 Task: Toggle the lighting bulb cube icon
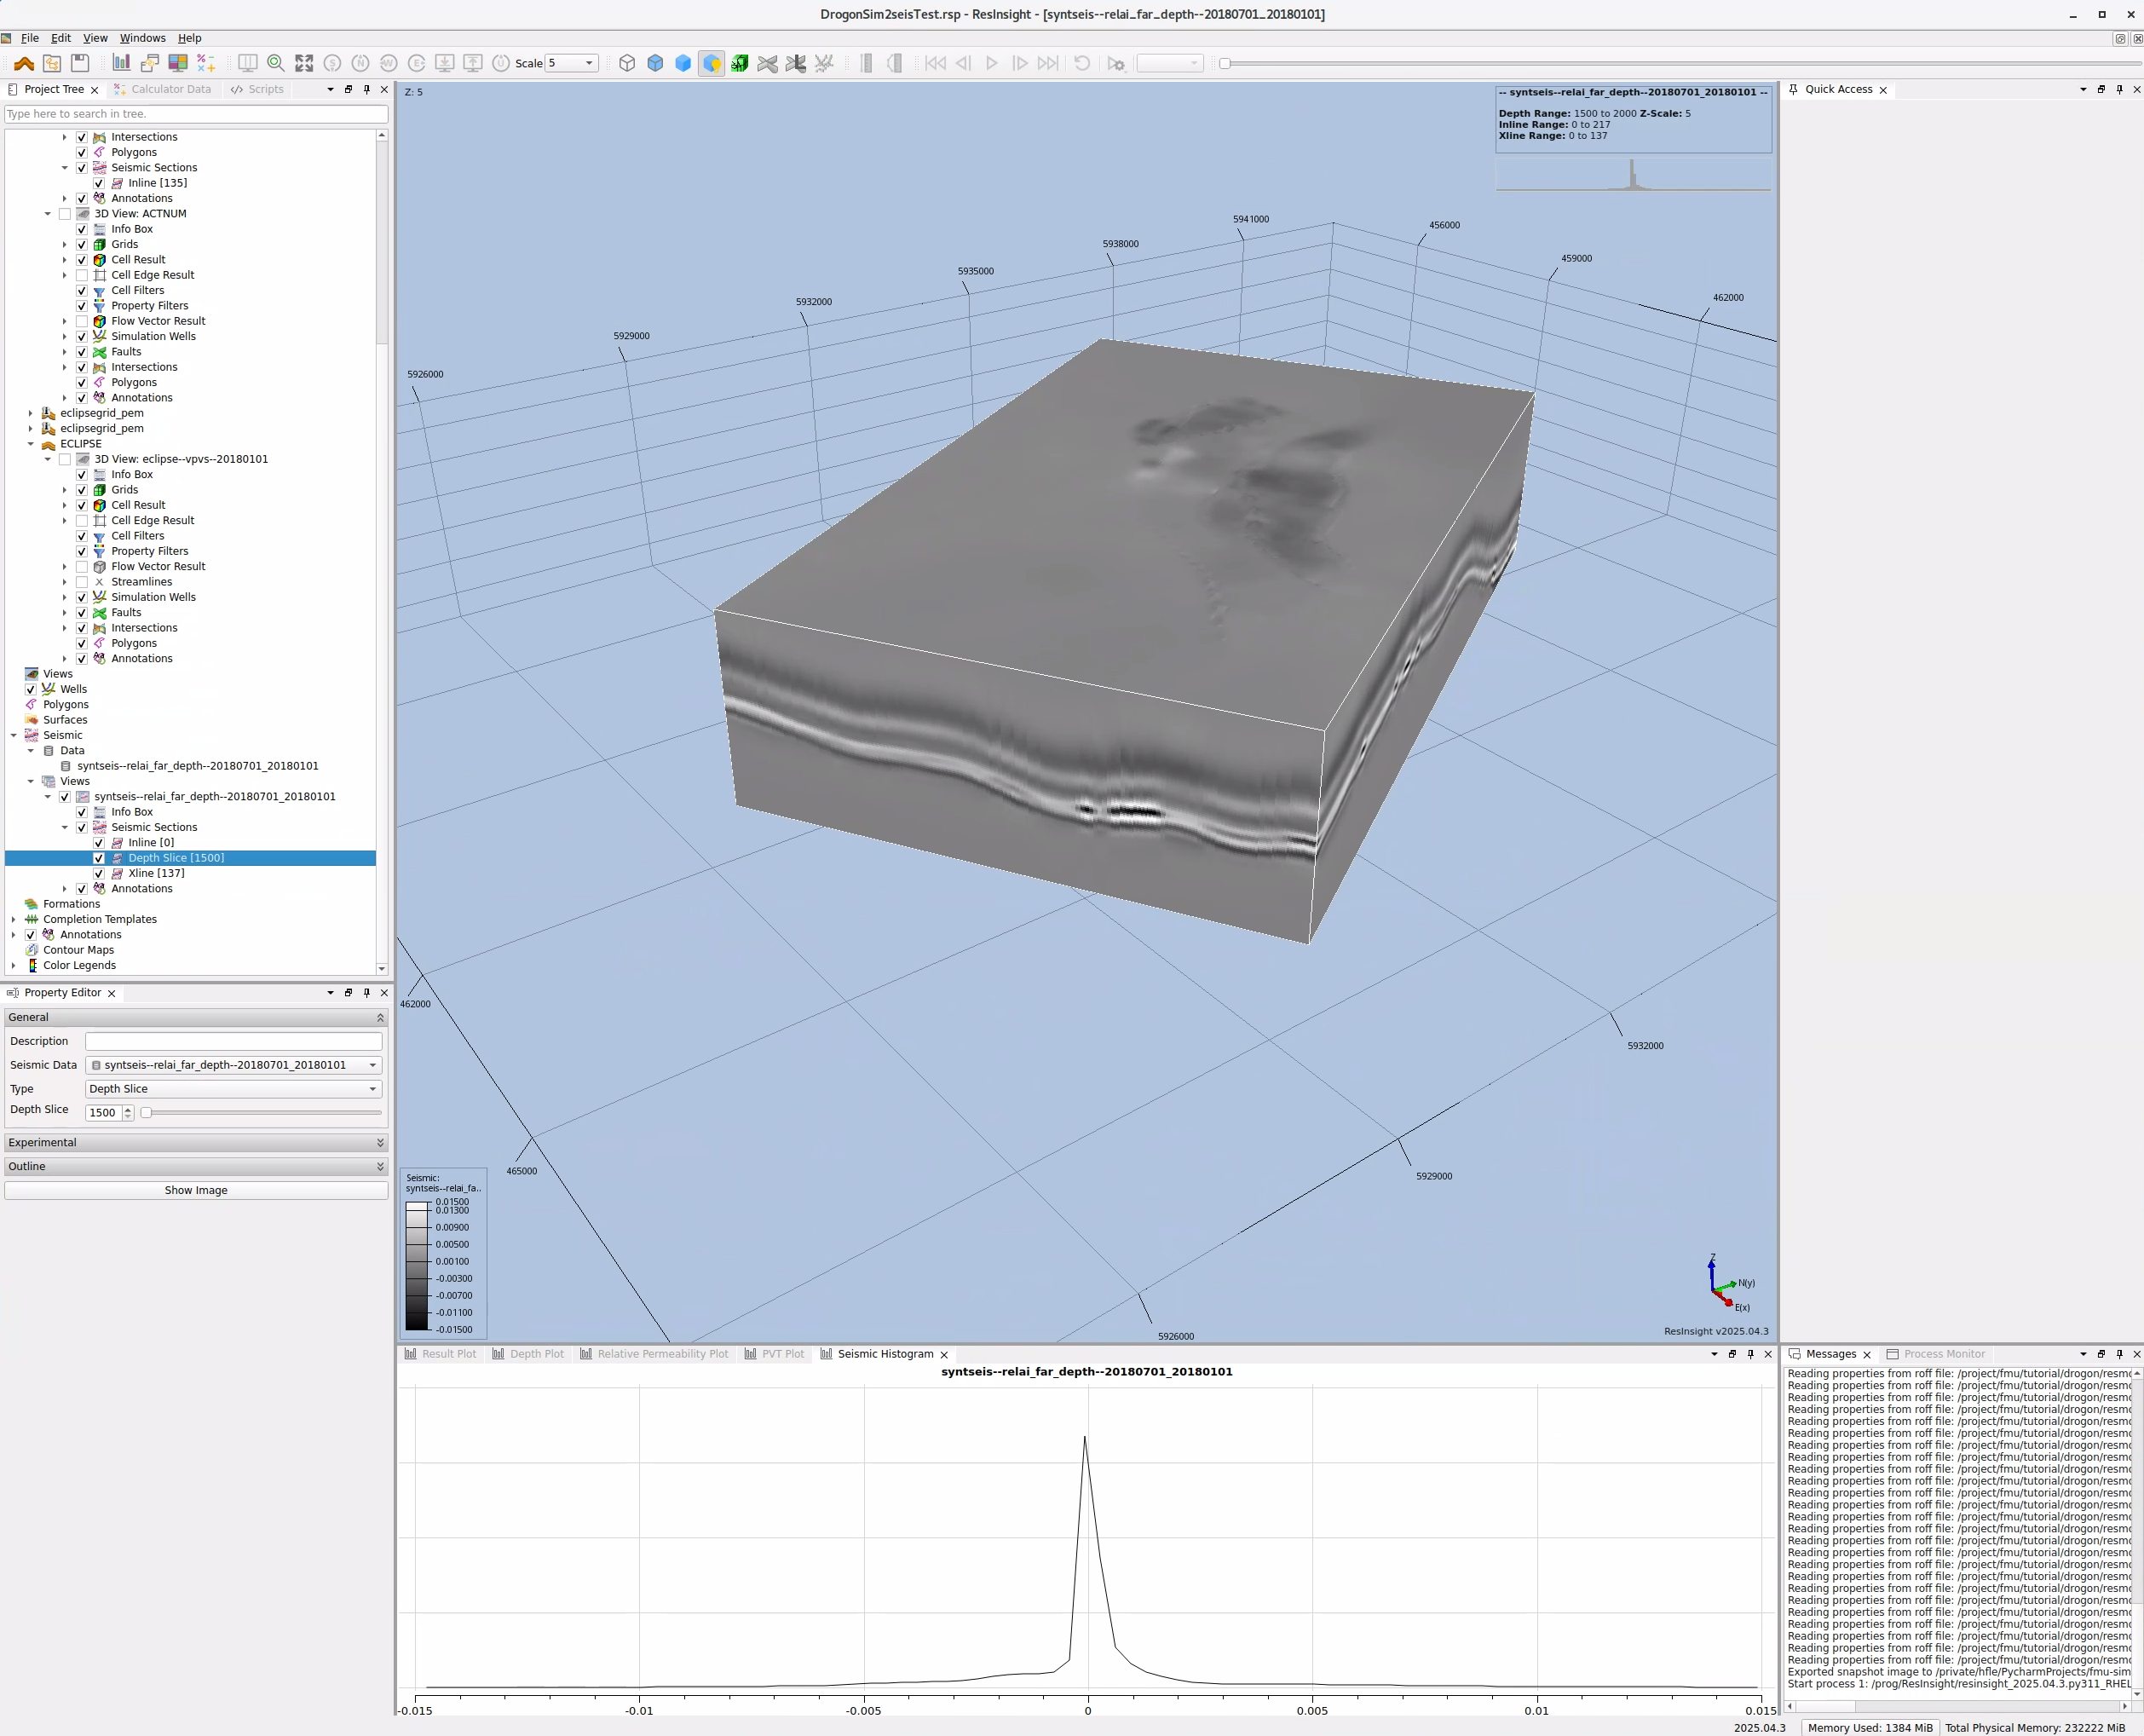712,63
